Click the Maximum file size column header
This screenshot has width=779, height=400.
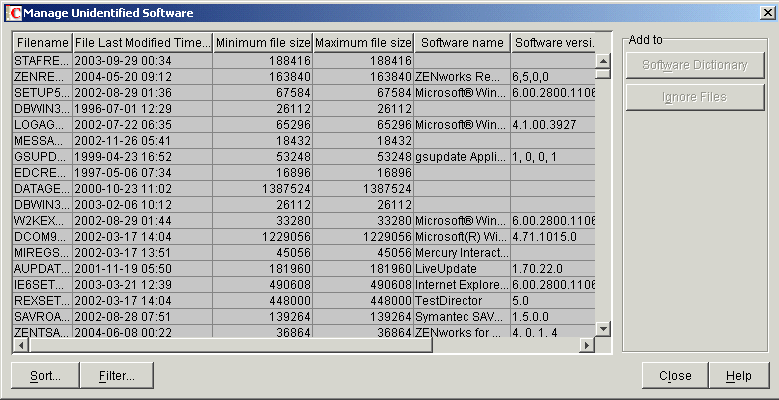click(364, 43)
